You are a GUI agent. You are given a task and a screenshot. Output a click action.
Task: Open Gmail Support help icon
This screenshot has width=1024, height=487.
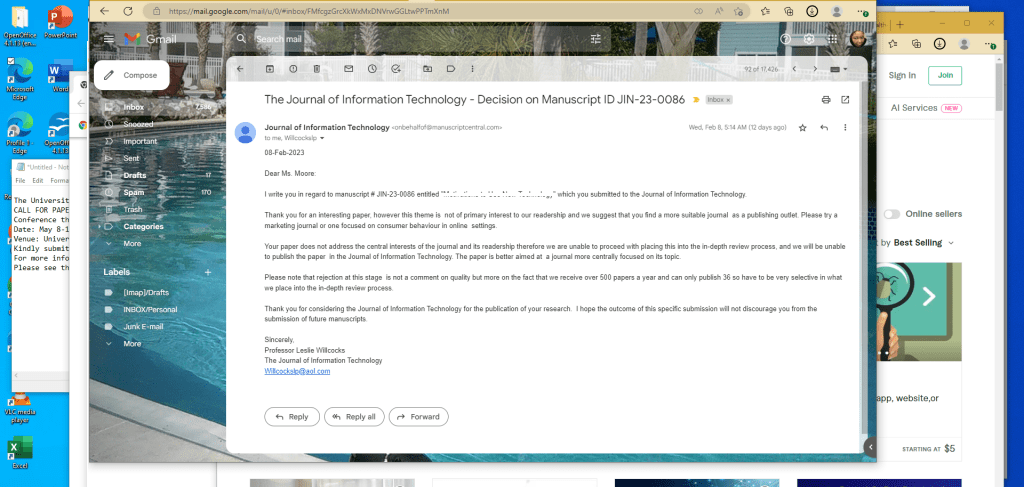tap(786, 39)
